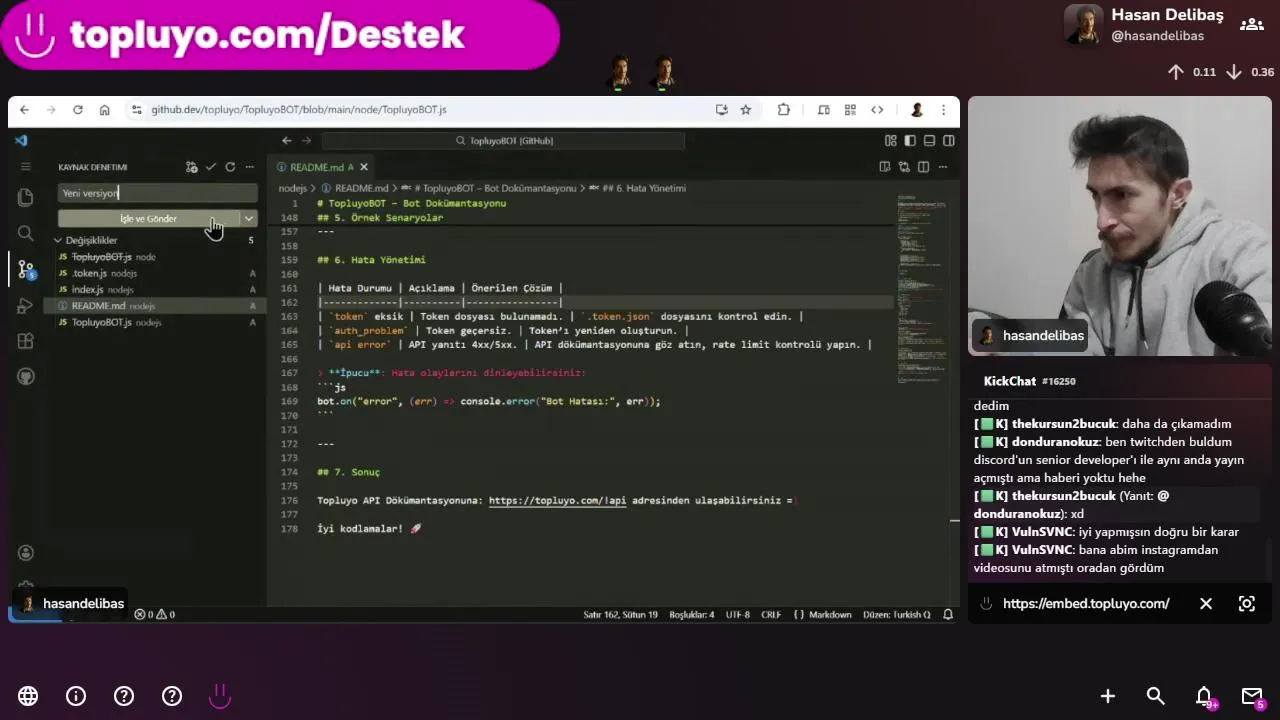Open Source Control view with badge
Viewport: 1280px width, 720px height.
(26, 268)
